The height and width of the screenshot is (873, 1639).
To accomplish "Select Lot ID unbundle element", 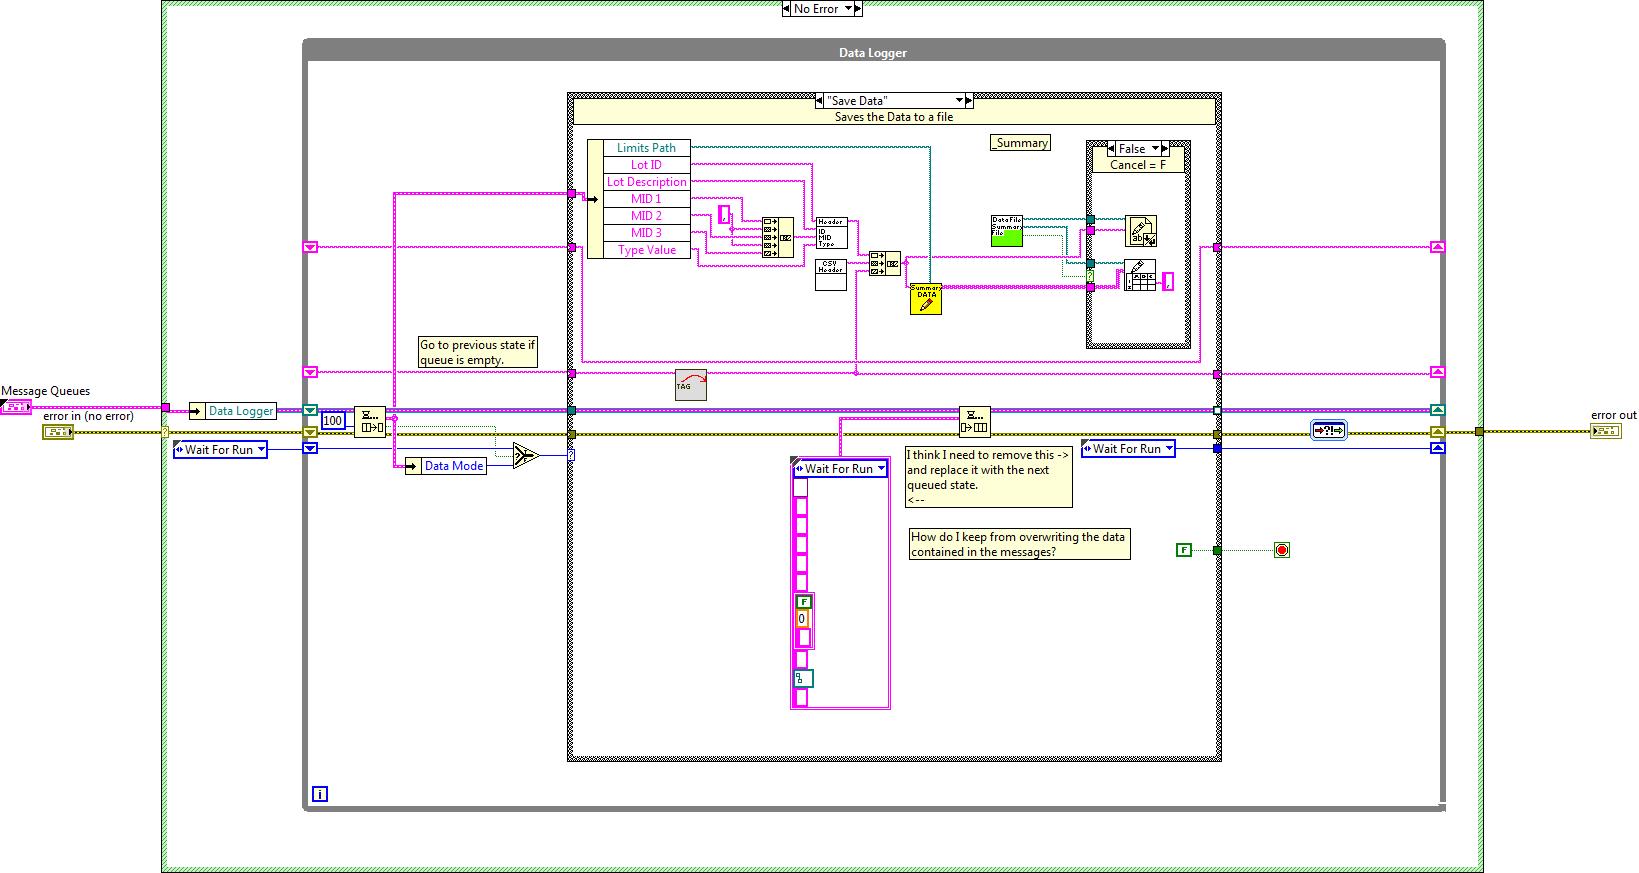I will (647, 165).
